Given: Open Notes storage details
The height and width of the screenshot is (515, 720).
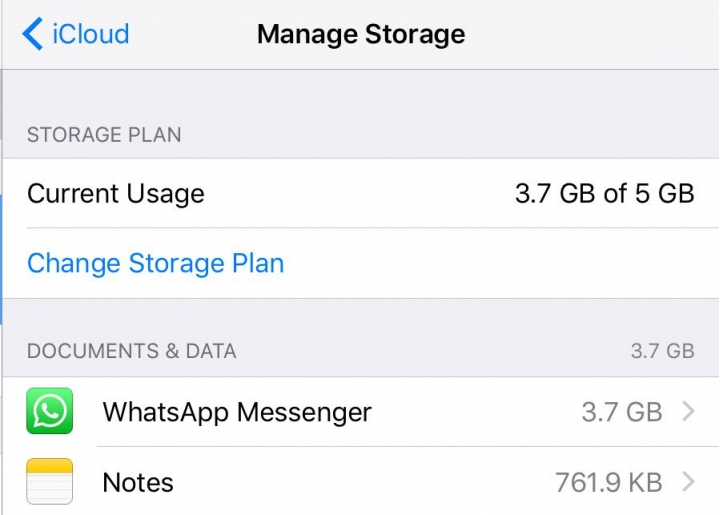Looking at the screenshot, I should [361, 481].
